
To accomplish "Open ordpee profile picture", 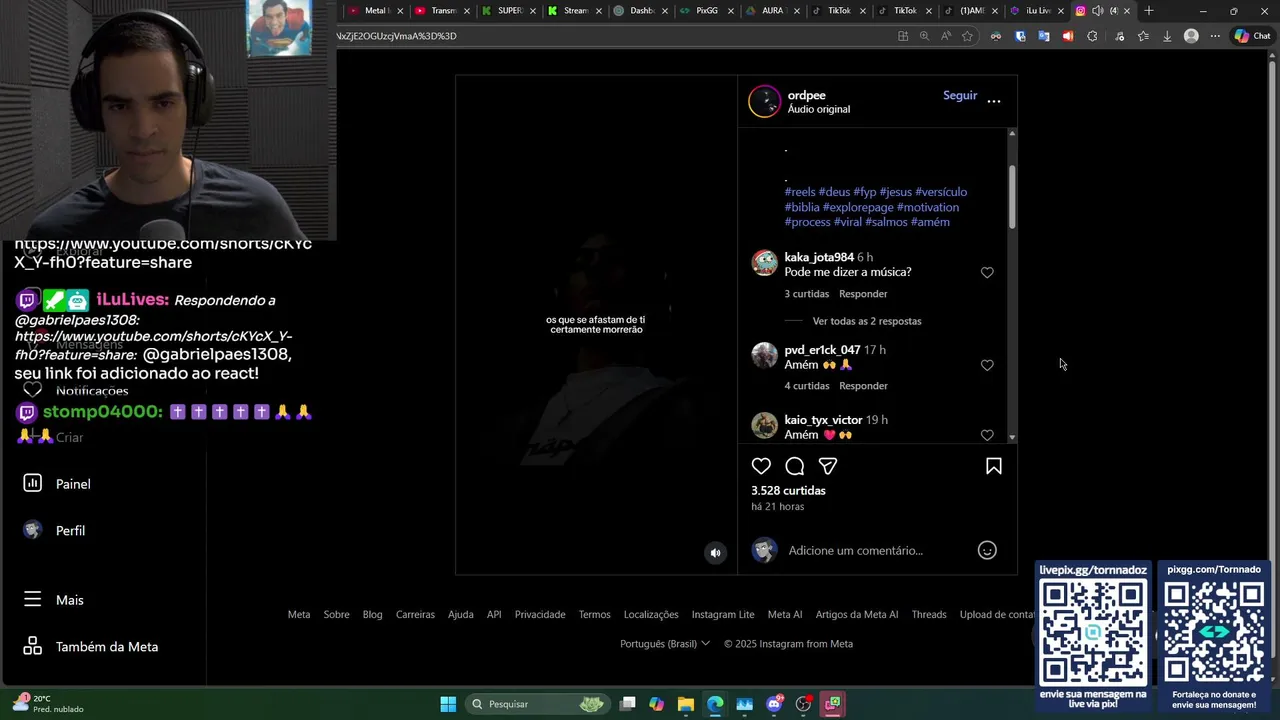I will tap(764, 102).
